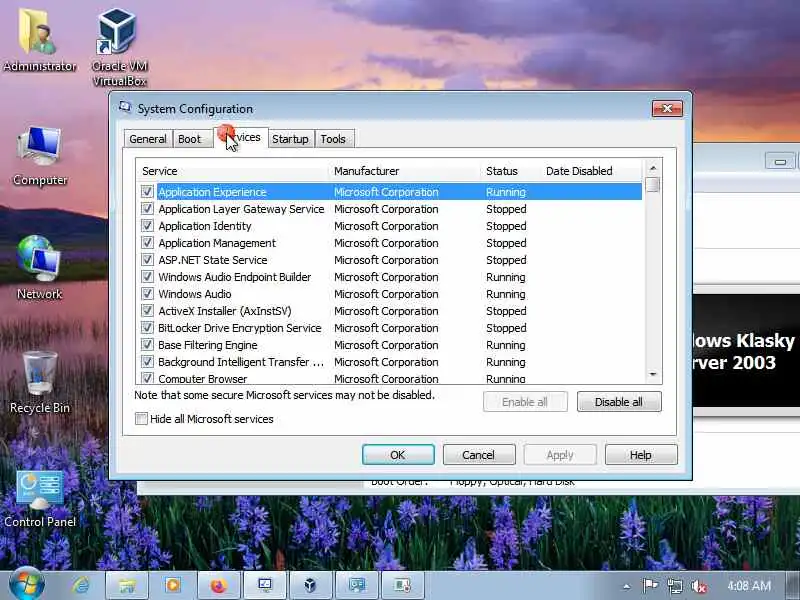Uncheck Base Filtering Engine checkbox
The height and width of the screenshot is (600, 800).
click(x=147, y=345)
